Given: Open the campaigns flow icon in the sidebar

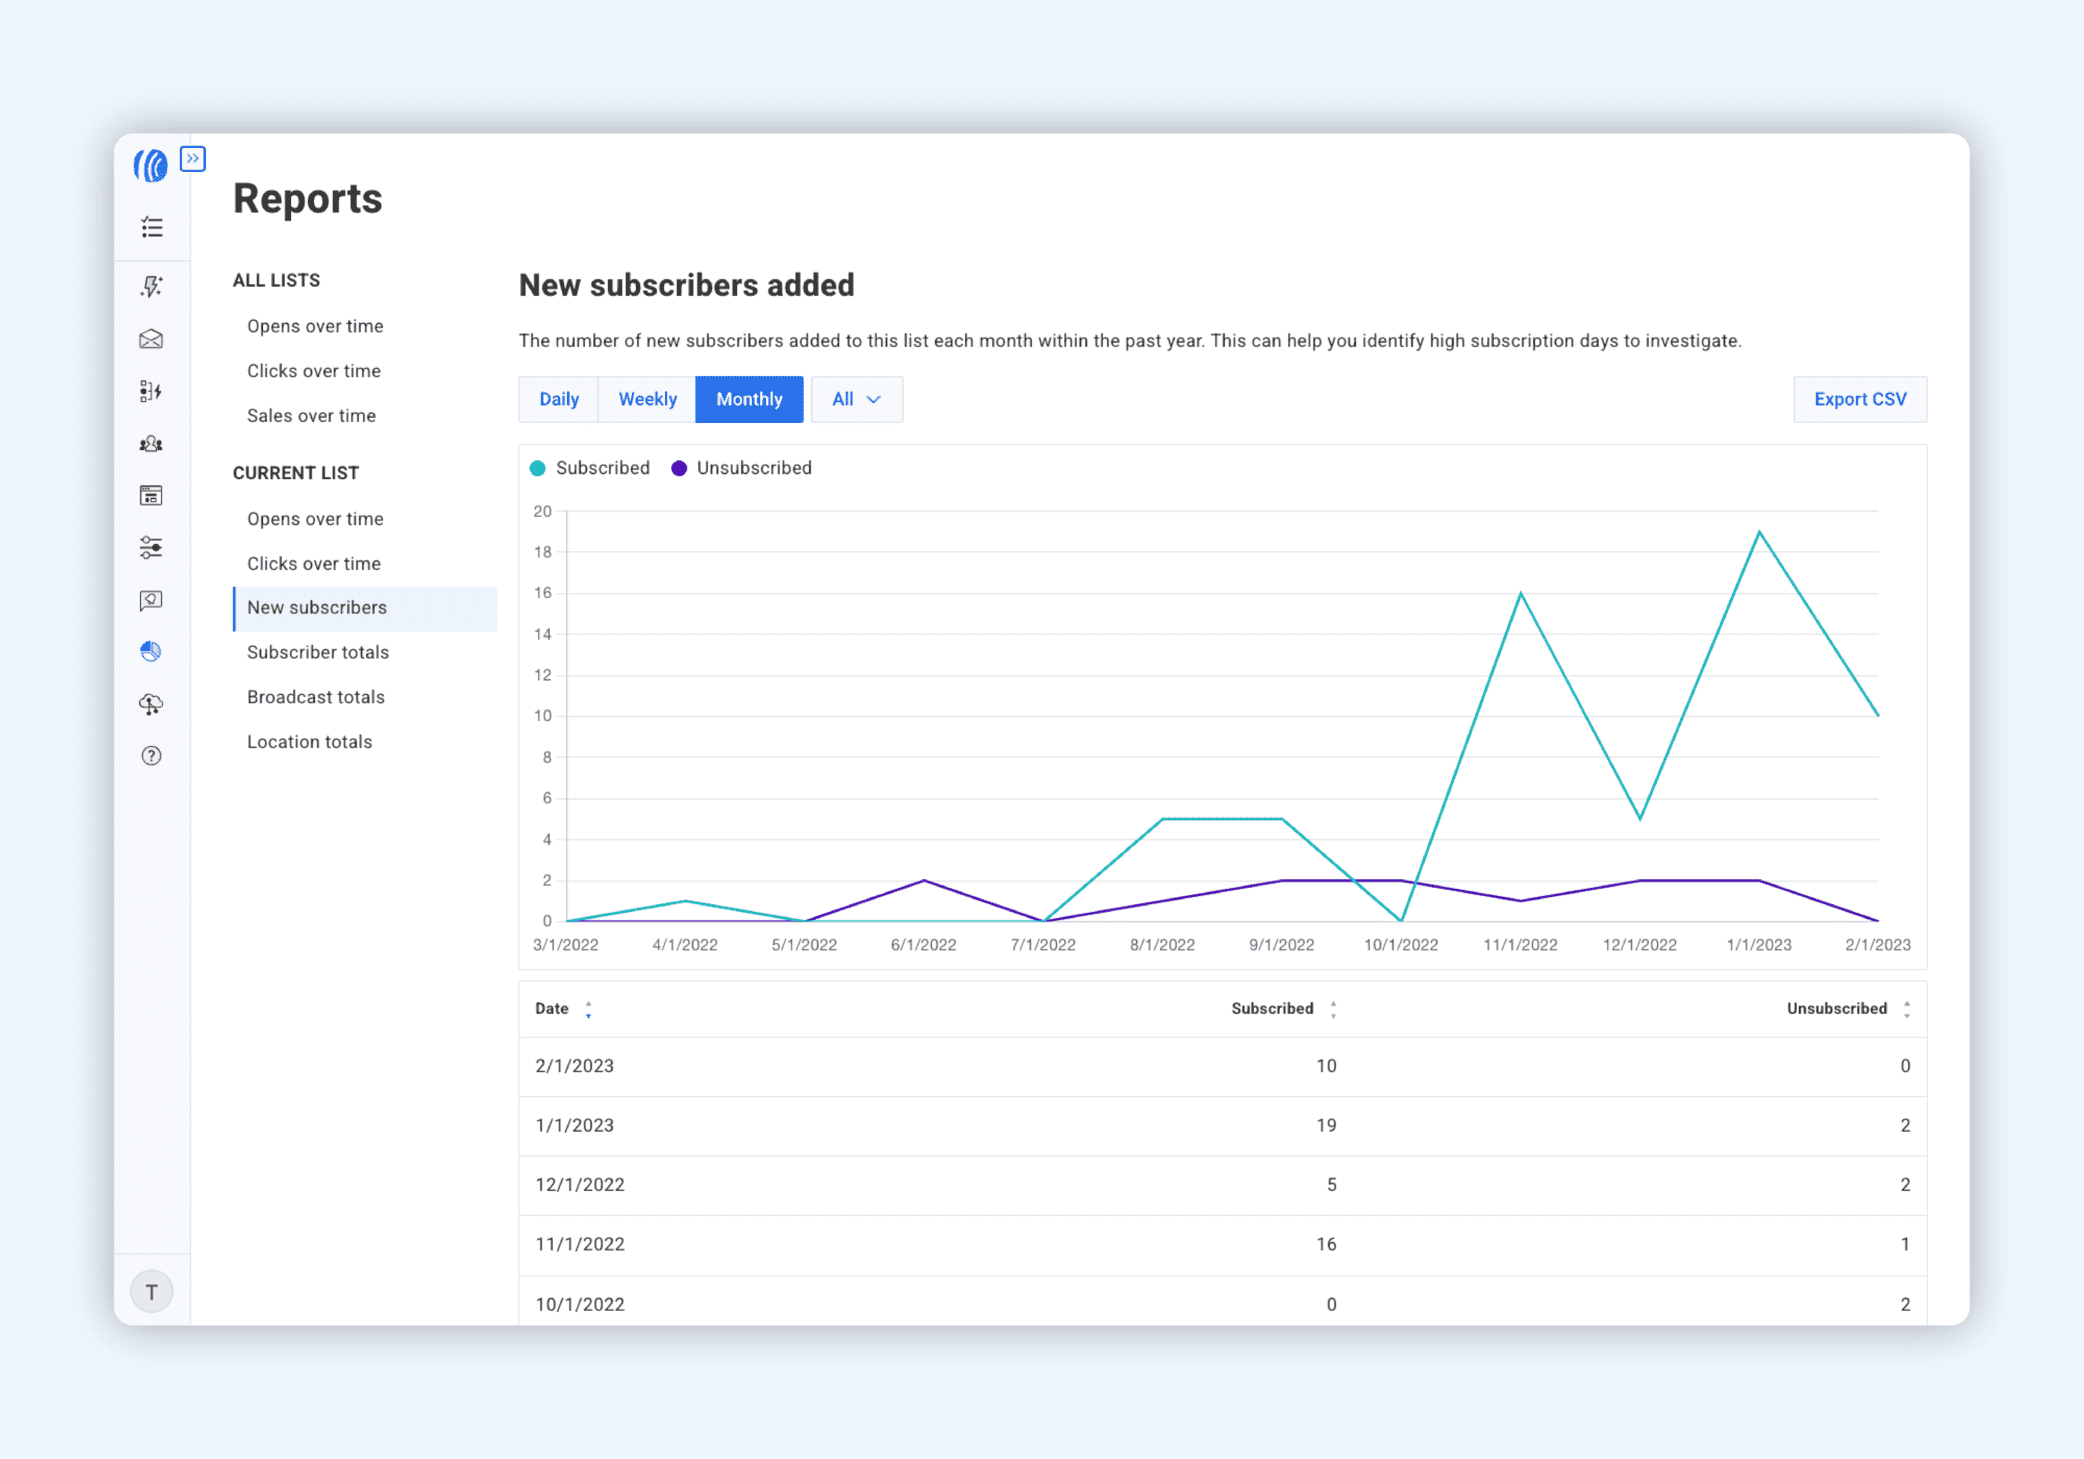Looking at the screenshot, I should point(152,391).
